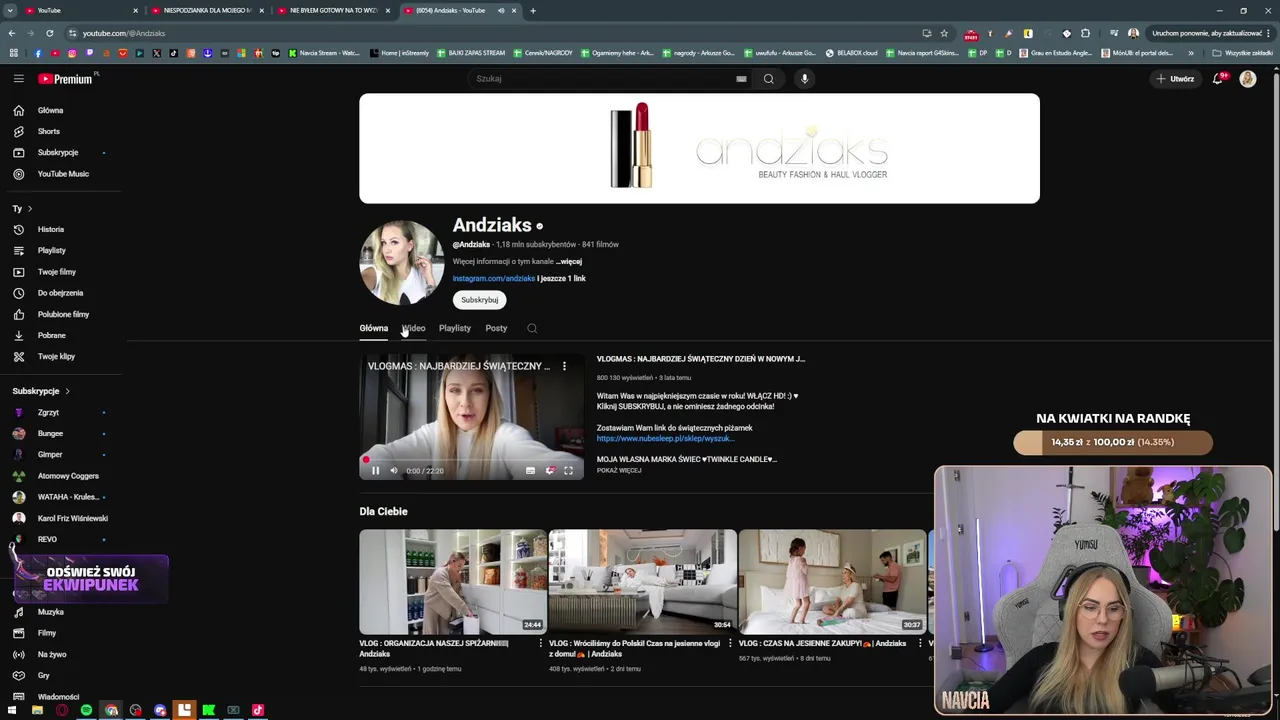Click the YouTube Premium logo
Screen dimensions: 1280x720
(68, 78)
